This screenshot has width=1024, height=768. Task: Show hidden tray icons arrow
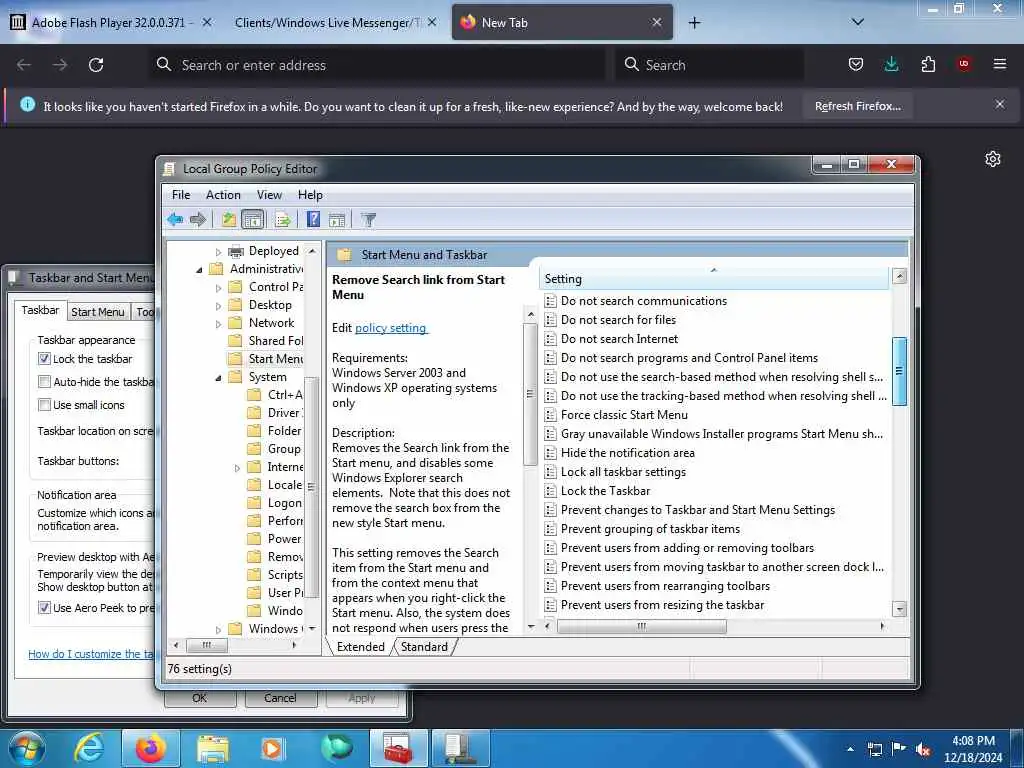850,749
